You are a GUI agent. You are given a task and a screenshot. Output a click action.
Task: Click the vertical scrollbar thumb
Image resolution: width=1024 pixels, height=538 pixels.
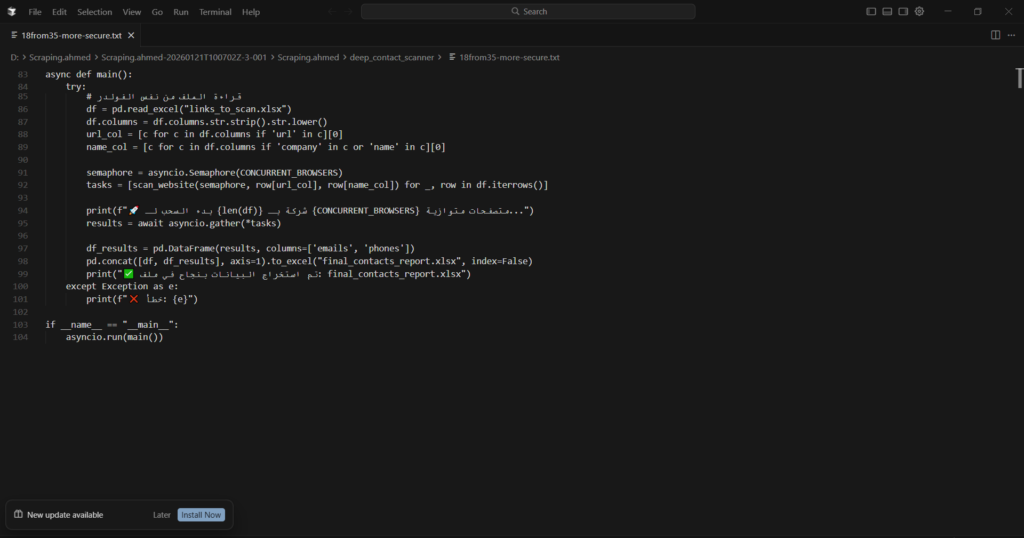[x=1019, y=78]
